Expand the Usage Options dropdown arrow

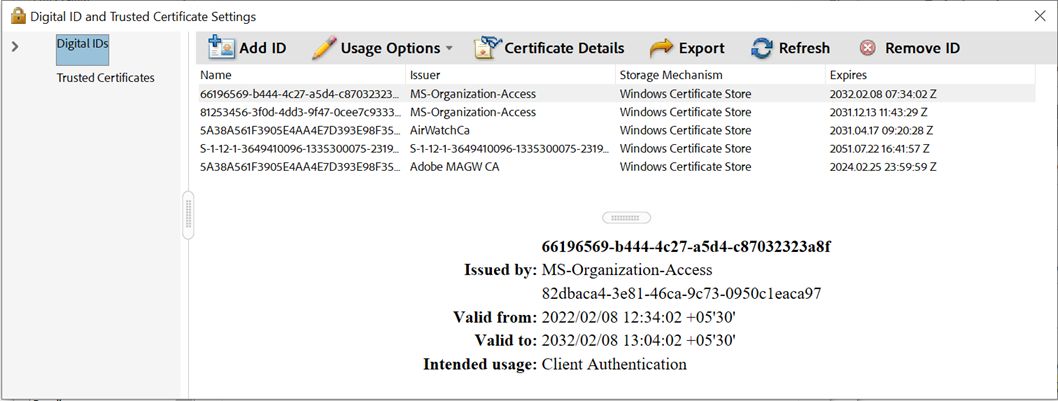[449, 49]
